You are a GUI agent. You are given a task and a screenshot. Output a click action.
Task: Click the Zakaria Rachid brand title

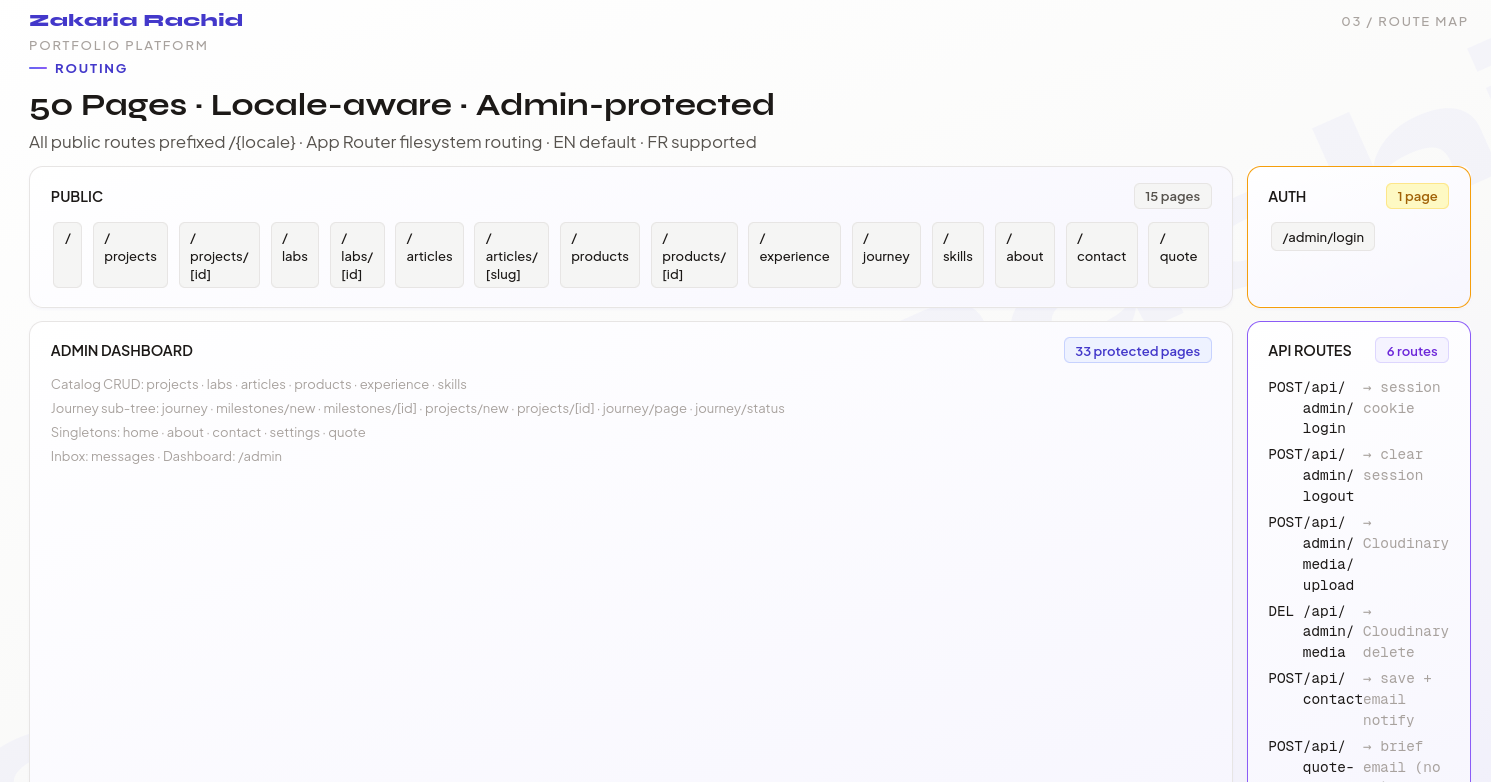(136, 20)
